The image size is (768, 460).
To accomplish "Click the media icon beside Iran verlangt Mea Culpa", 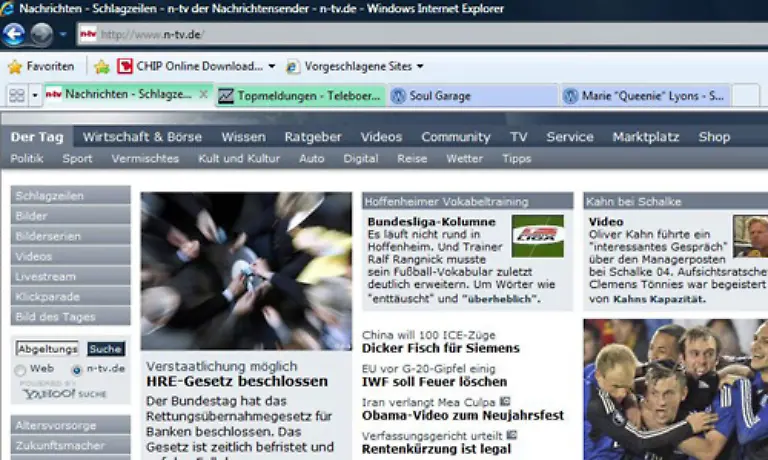I will [504, 402].
